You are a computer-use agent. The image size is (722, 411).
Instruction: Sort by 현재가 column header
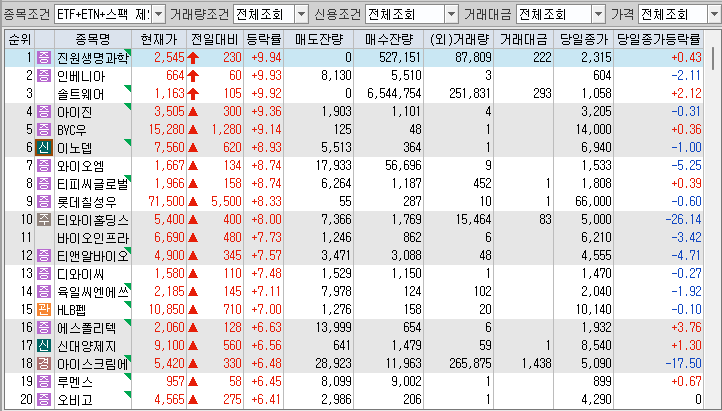[159, 39]
